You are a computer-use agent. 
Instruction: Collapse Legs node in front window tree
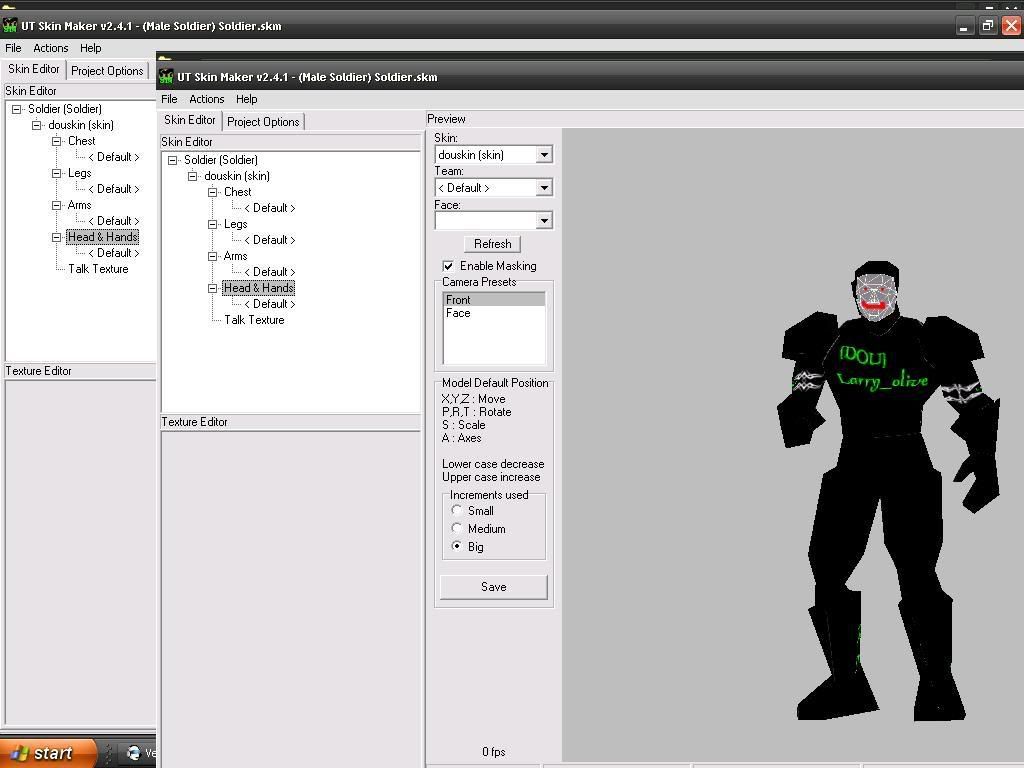pos(212,224)
